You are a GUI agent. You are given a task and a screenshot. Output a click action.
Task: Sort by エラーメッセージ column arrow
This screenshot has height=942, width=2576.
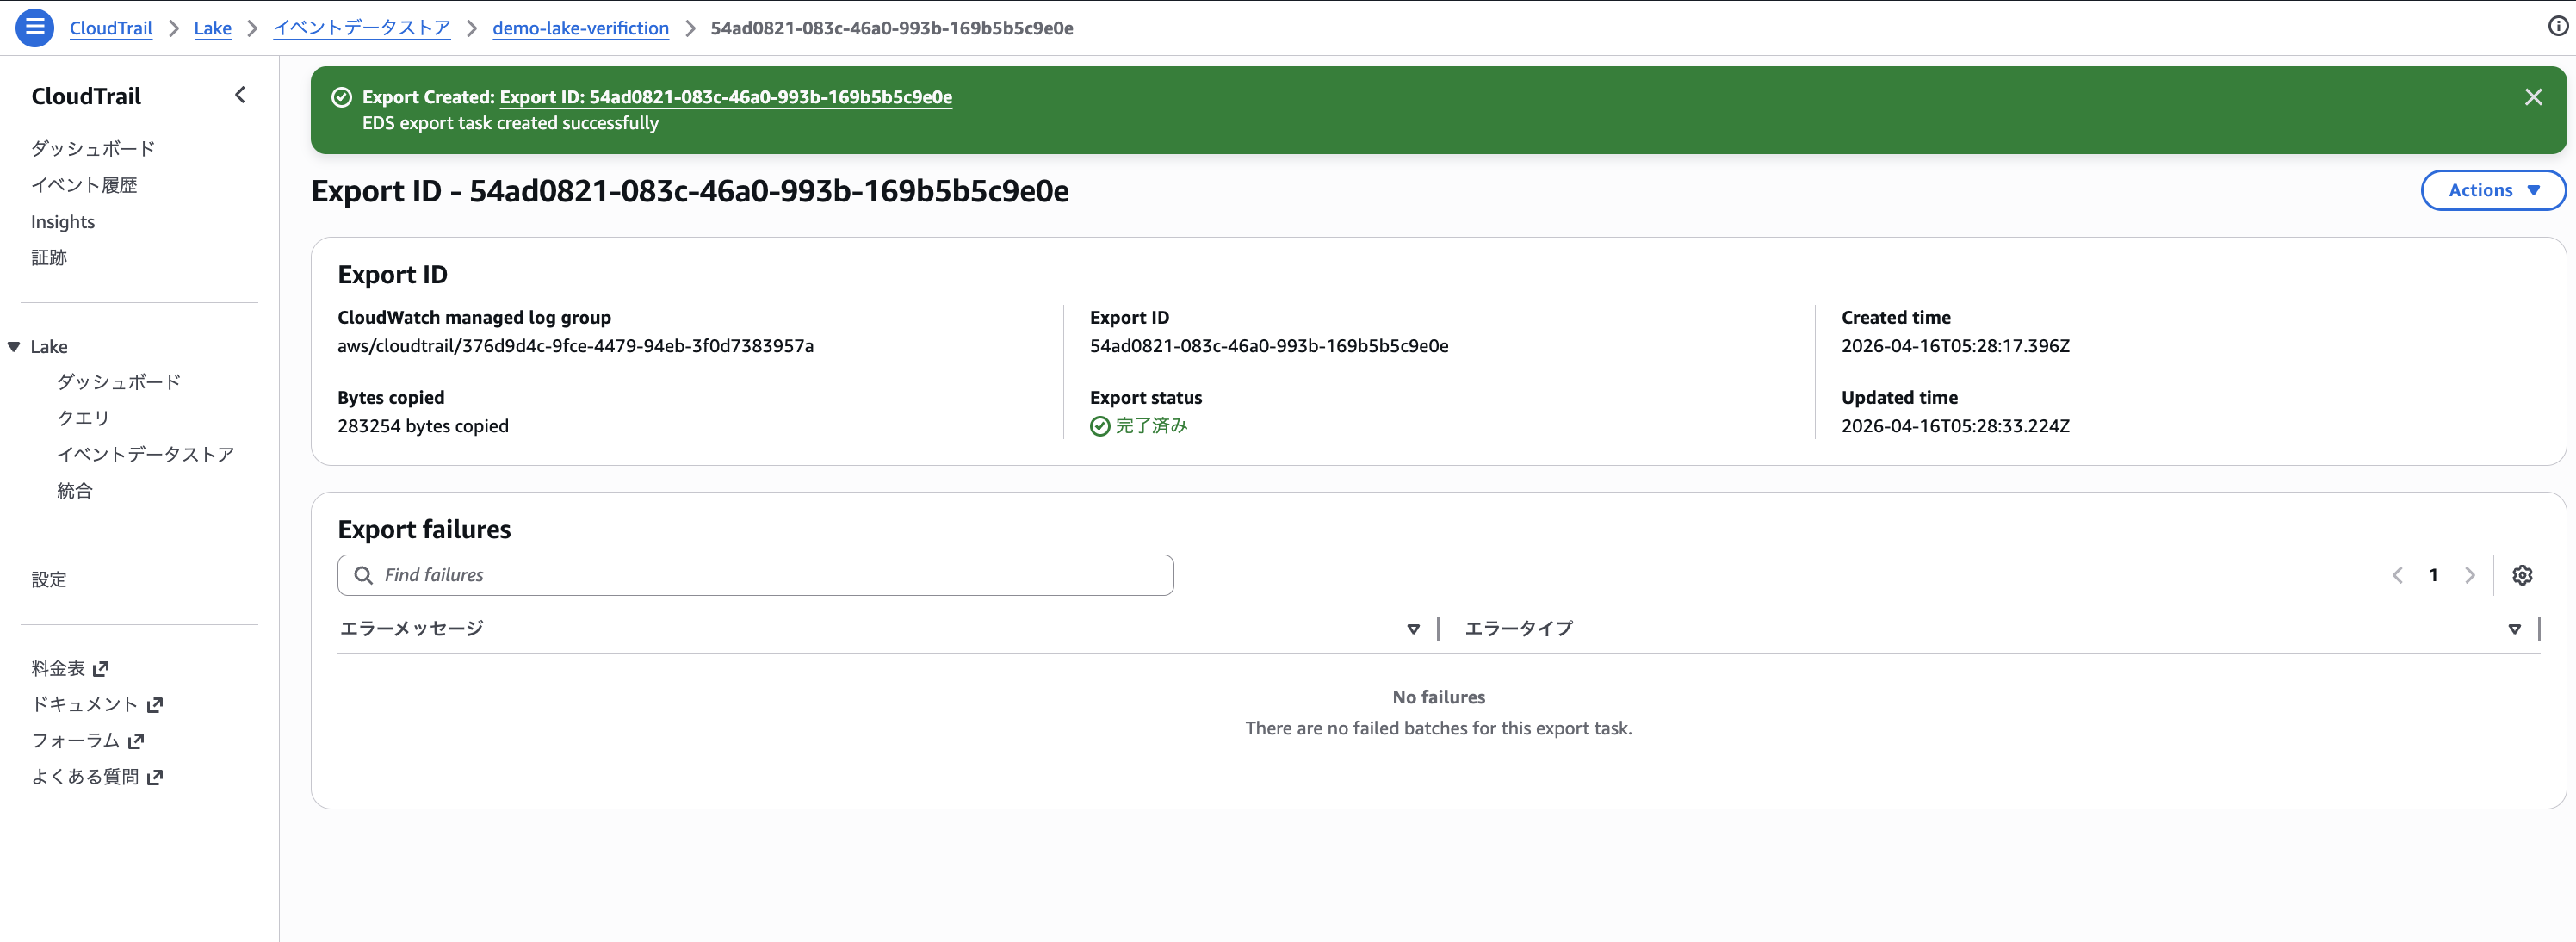pyautogui.click(x=1413, y=629)
